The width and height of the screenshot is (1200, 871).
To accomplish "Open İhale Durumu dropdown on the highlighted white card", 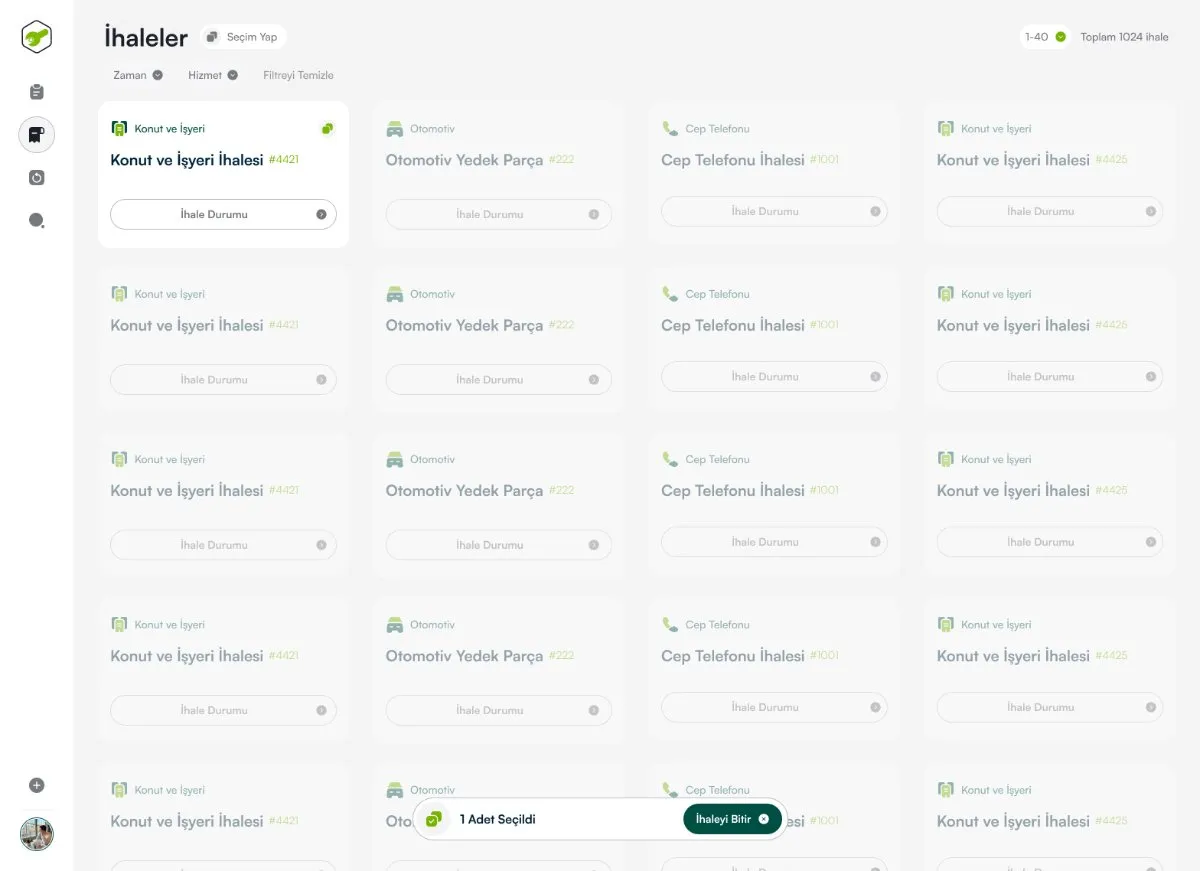I will click(x=223, y=214).
